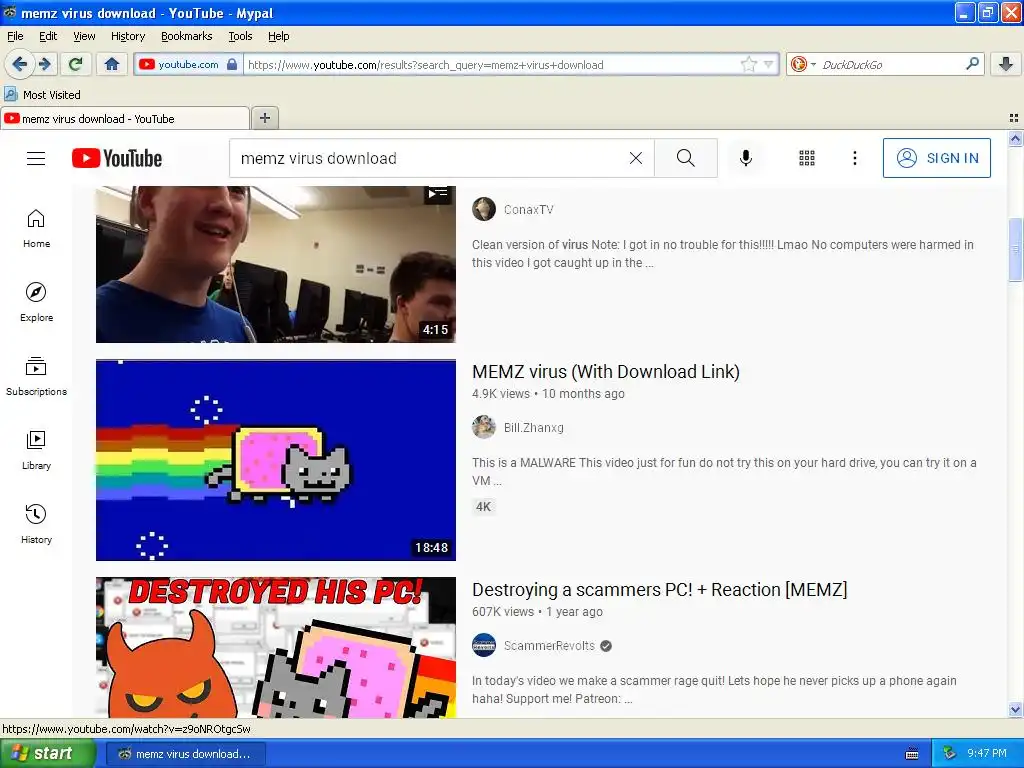Click the 9:47 PM system clock
The width and height of the screenshot is (1024, 768).
[x=986, y=753]
